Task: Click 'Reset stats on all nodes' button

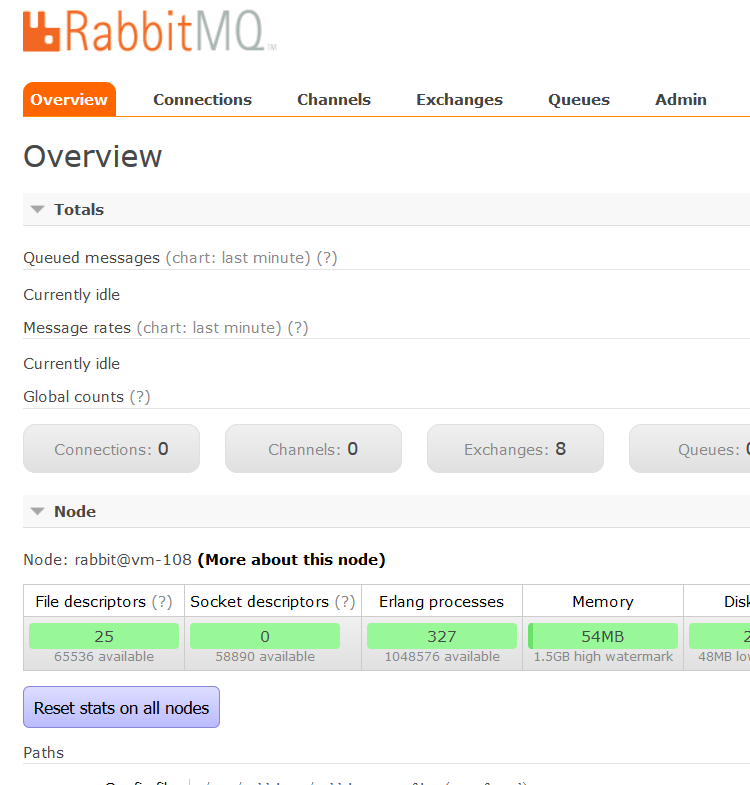Action: pyautogui.click(x=121, y=707)
